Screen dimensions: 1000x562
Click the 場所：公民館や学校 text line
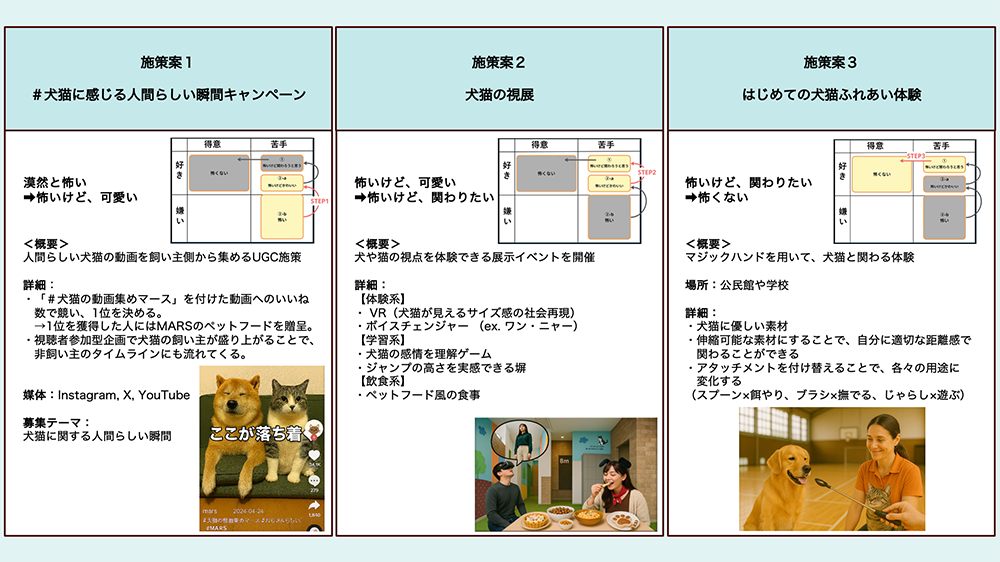tap(736, 285)
